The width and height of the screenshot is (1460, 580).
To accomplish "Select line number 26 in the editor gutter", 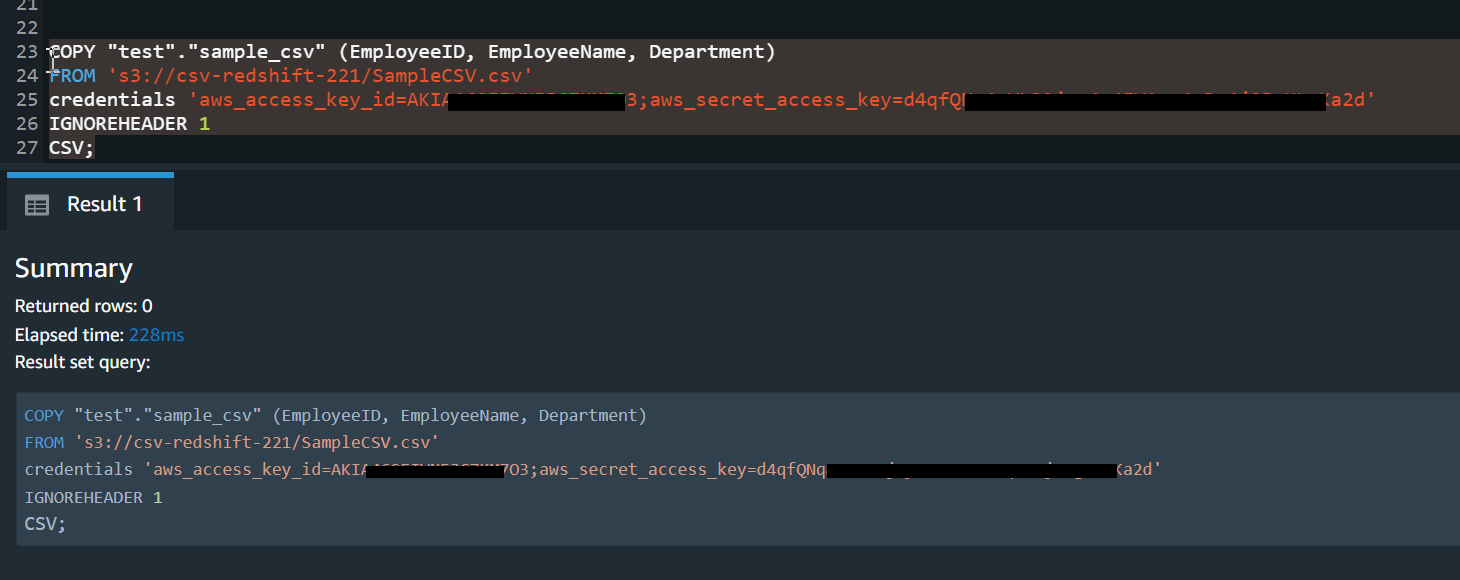I will click(x=27, y=124).
